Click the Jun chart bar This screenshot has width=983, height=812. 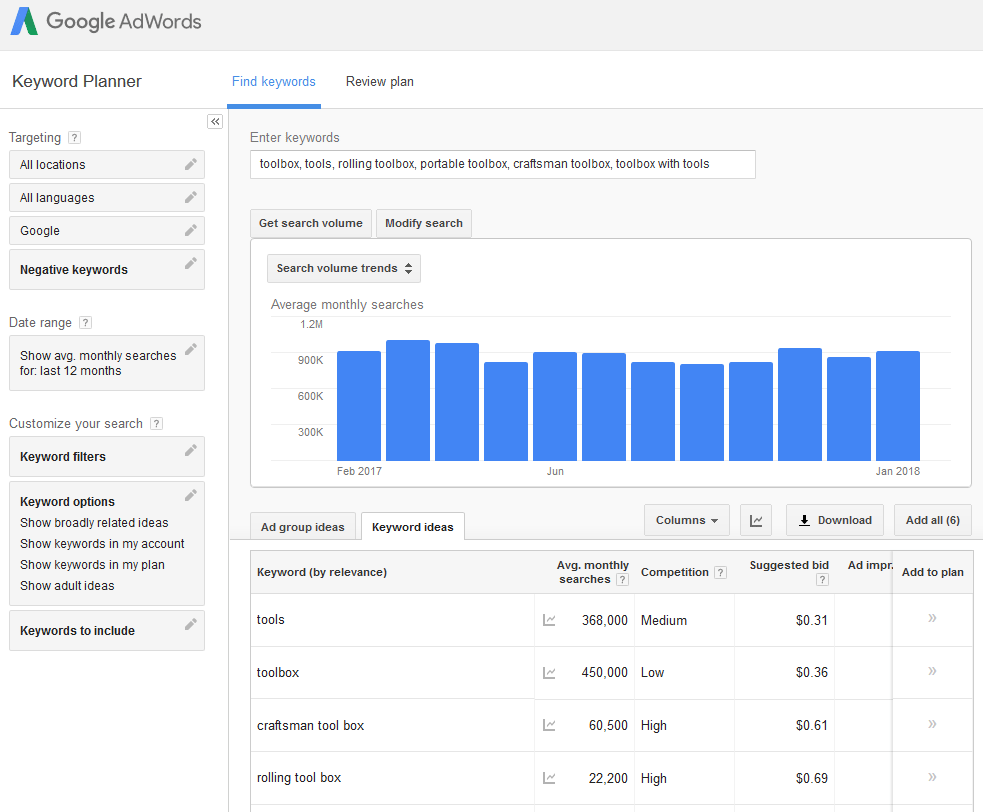(555, 406)
